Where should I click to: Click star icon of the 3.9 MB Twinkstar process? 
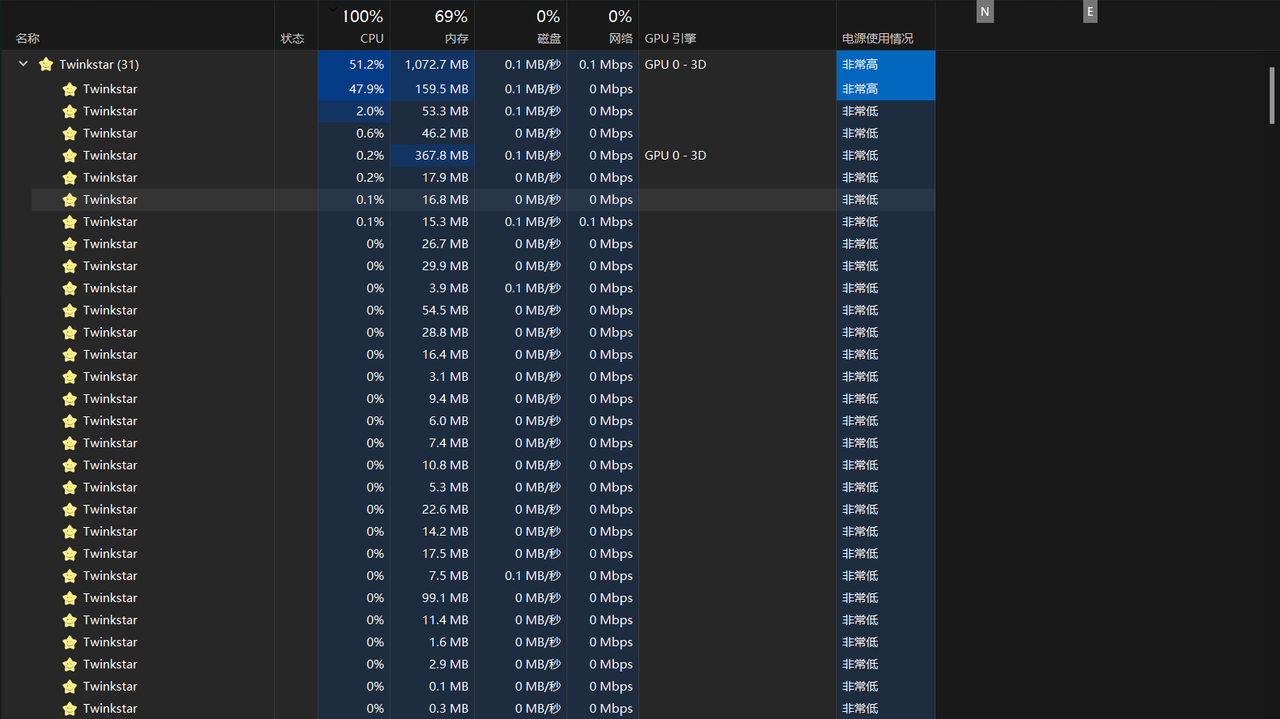pos(70,288)
